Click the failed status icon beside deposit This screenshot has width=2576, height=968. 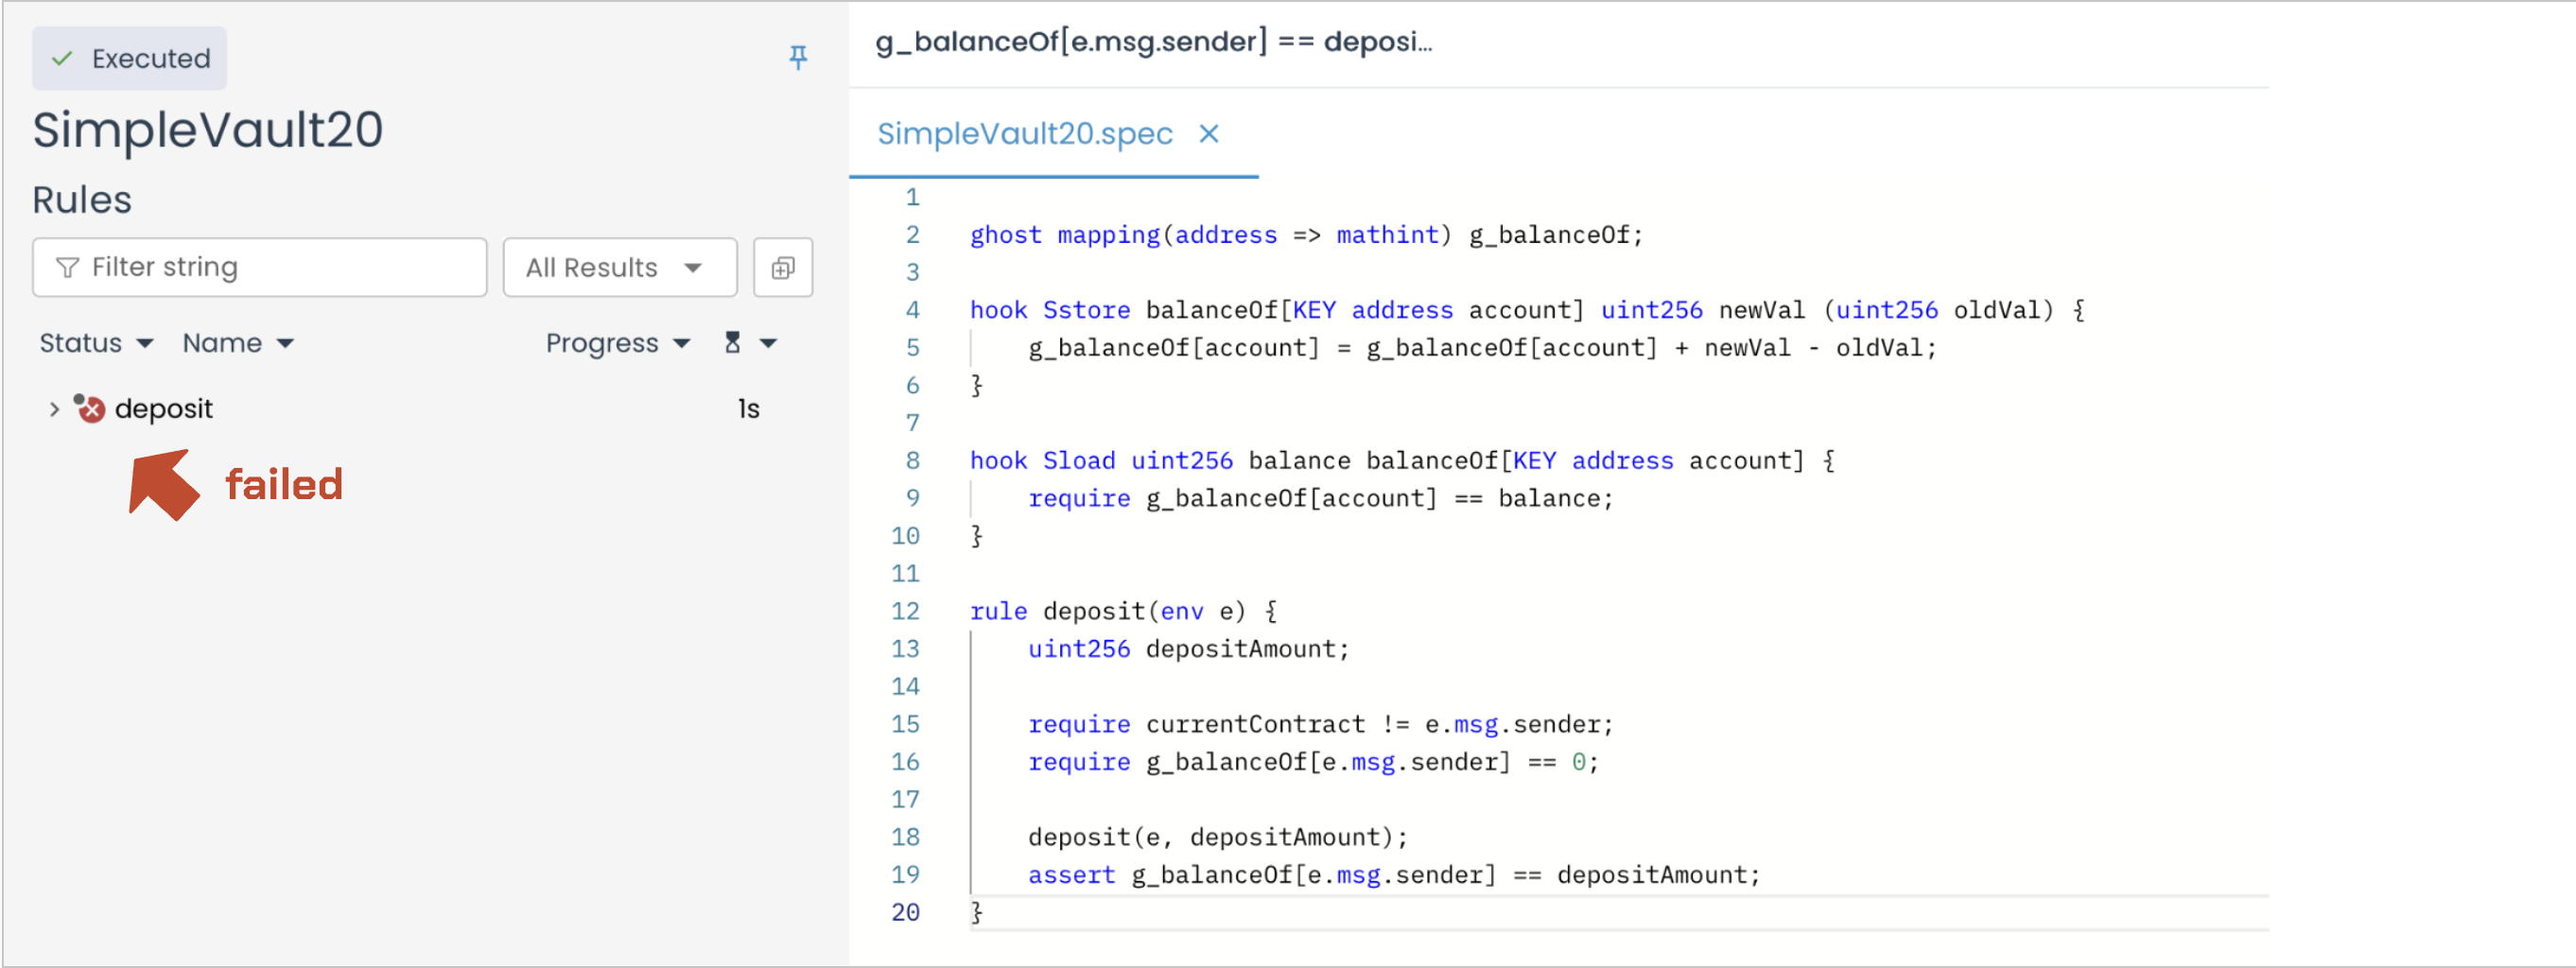(x=90, y=408)
